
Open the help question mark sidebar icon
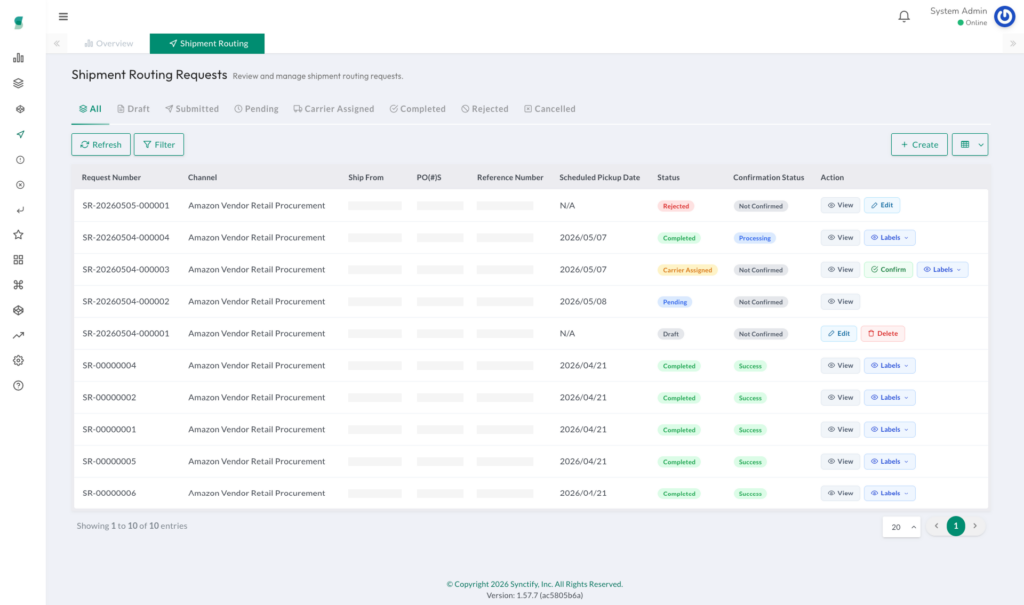click(x=18, y=386)
